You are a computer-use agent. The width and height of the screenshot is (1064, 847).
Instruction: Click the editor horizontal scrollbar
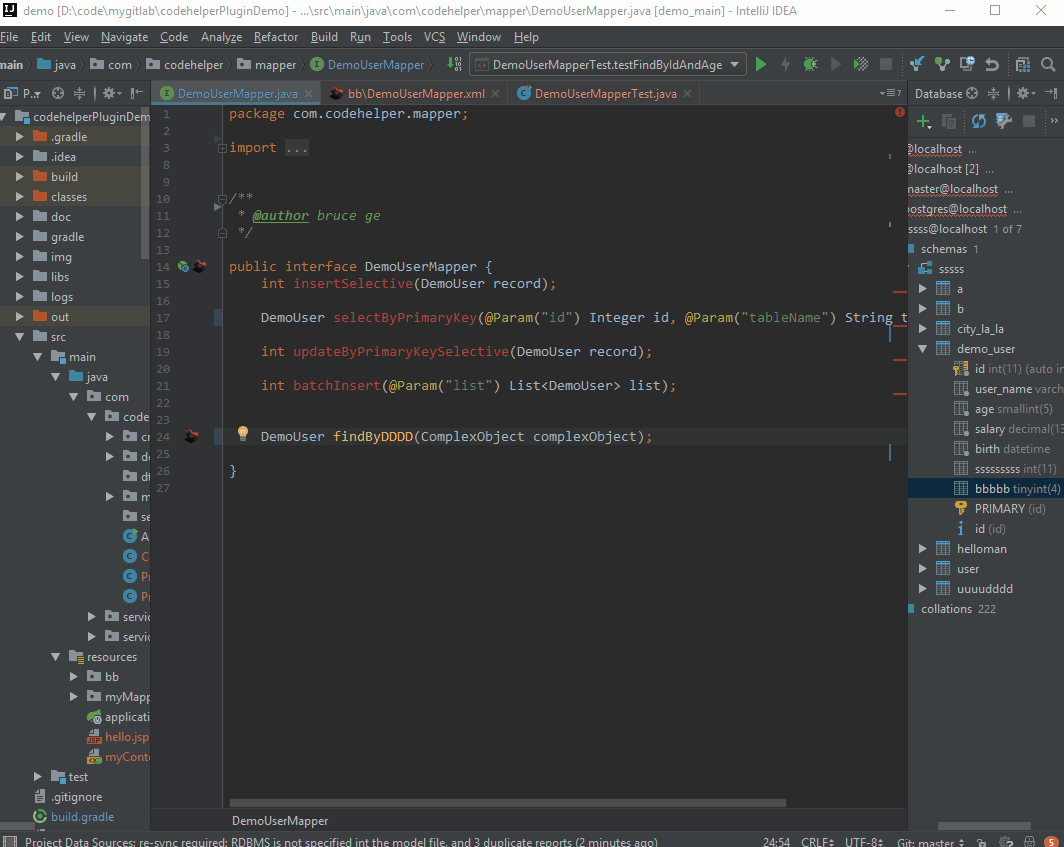pos(508,803)
